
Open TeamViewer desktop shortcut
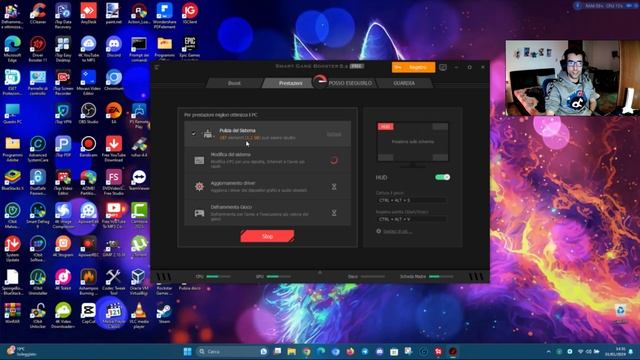pos(139,180)
